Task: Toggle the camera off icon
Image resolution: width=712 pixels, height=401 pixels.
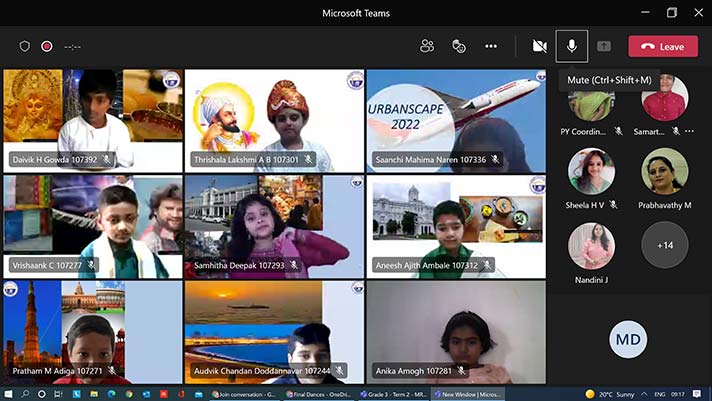Action: click(x=540, y=46)
